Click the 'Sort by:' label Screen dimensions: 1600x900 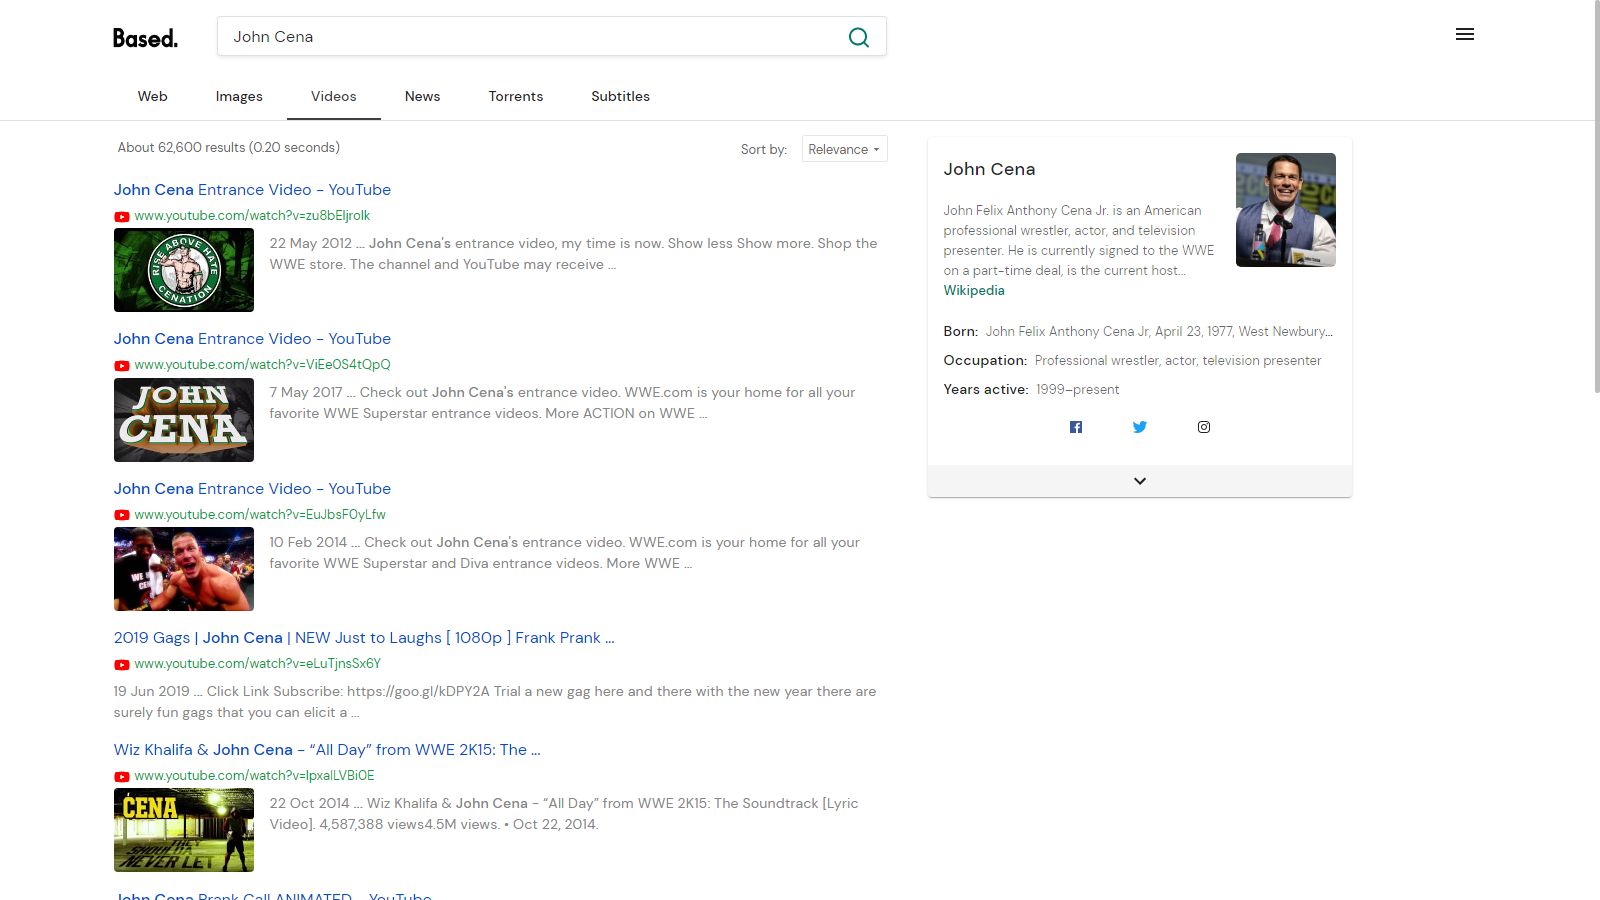(764, 149)
